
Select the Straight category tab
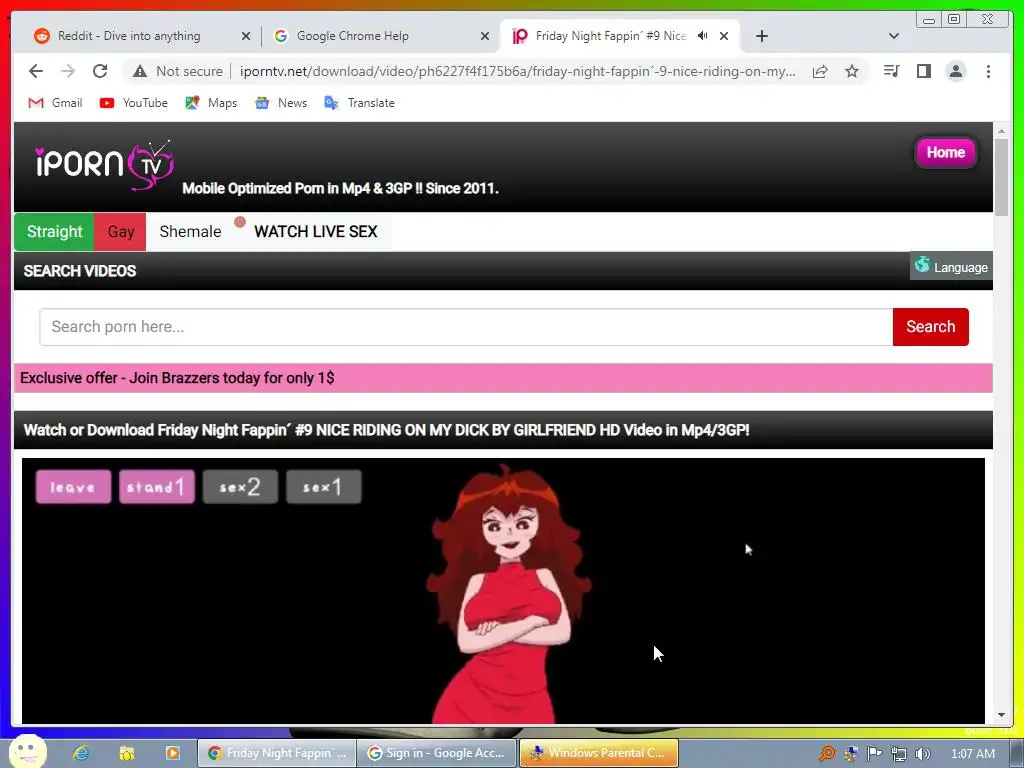pyautogui.click(x=54, y=232)
